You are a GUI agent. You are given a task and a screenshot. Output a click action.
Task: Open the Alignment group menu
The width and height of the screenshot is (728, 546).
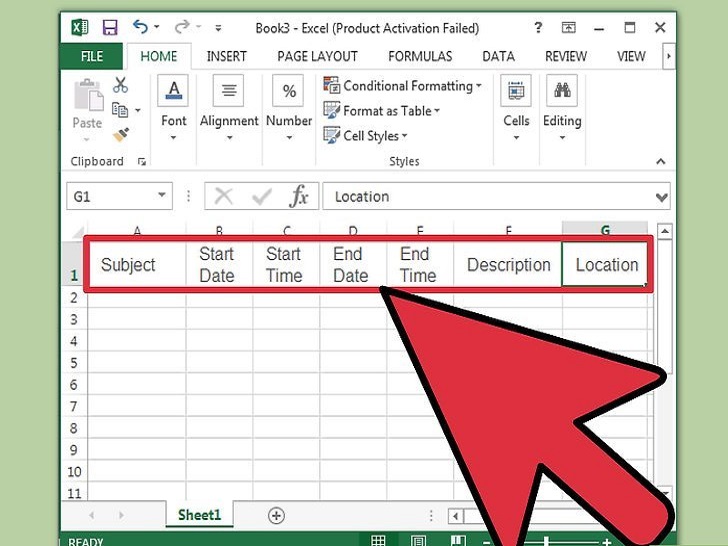click(x=229, y=108)
